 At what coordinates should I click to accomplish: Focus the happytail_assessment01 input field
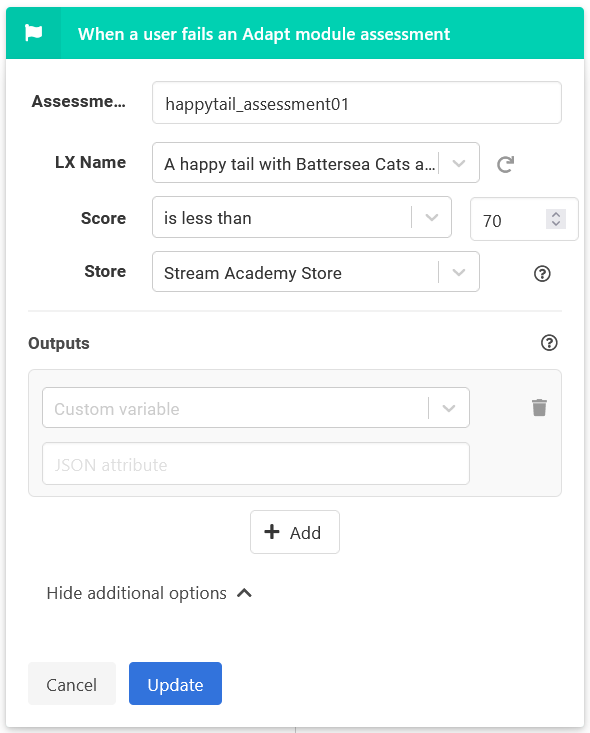(357, 103)
